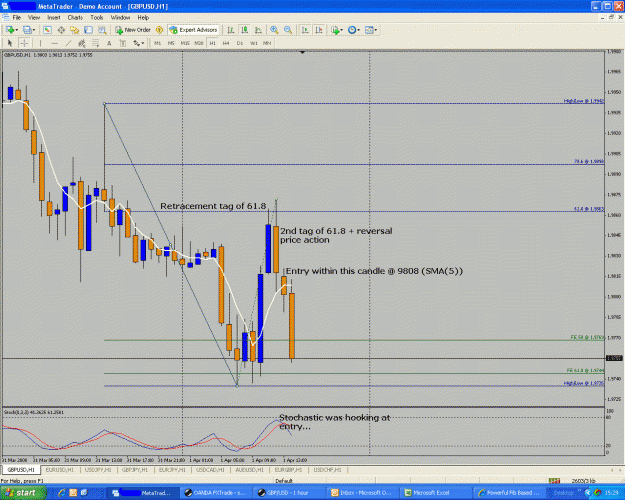The image size is (625, 500).
Task: Switch to H4 timeframe
Action: coord(226,43)
